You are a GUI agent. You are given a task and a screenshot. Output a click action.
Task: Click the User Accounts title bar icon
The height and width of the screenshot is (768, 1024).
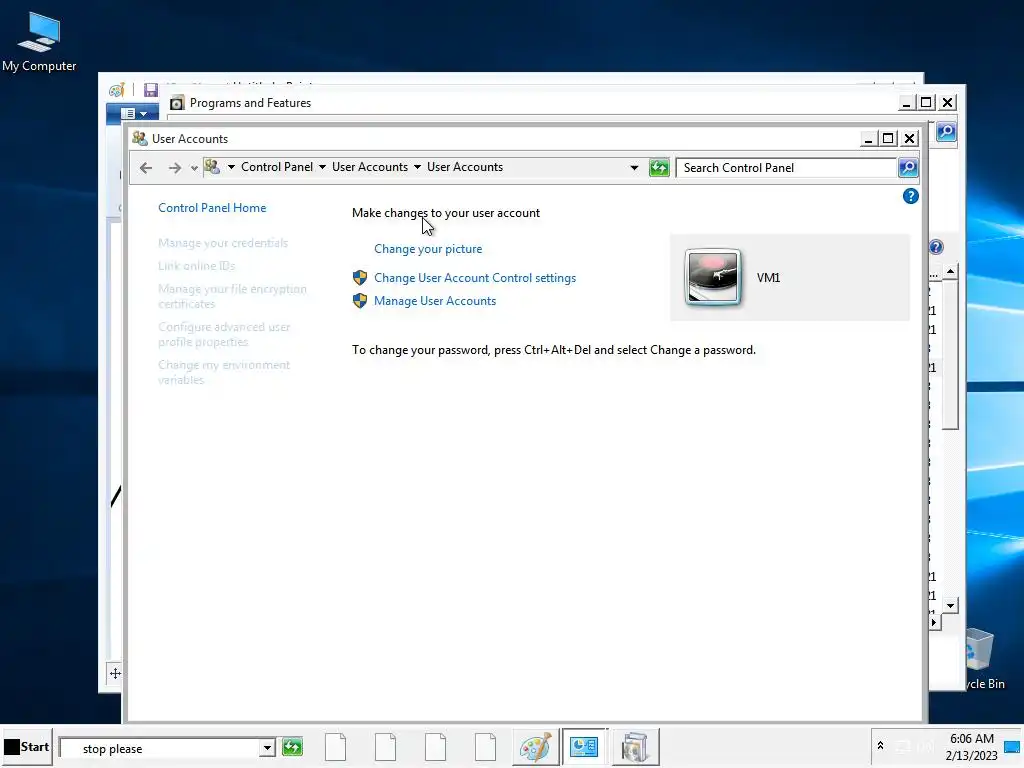coord(140,138)
